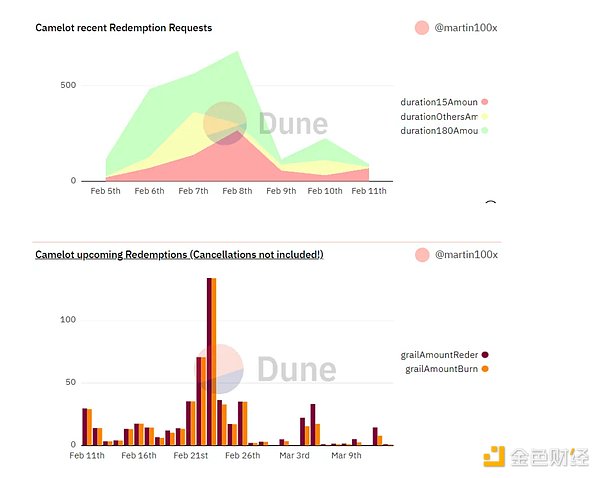Open @martin100x profile on the bottom chart
This screenshot has width=600, height=478.
[x=466, y=255]
